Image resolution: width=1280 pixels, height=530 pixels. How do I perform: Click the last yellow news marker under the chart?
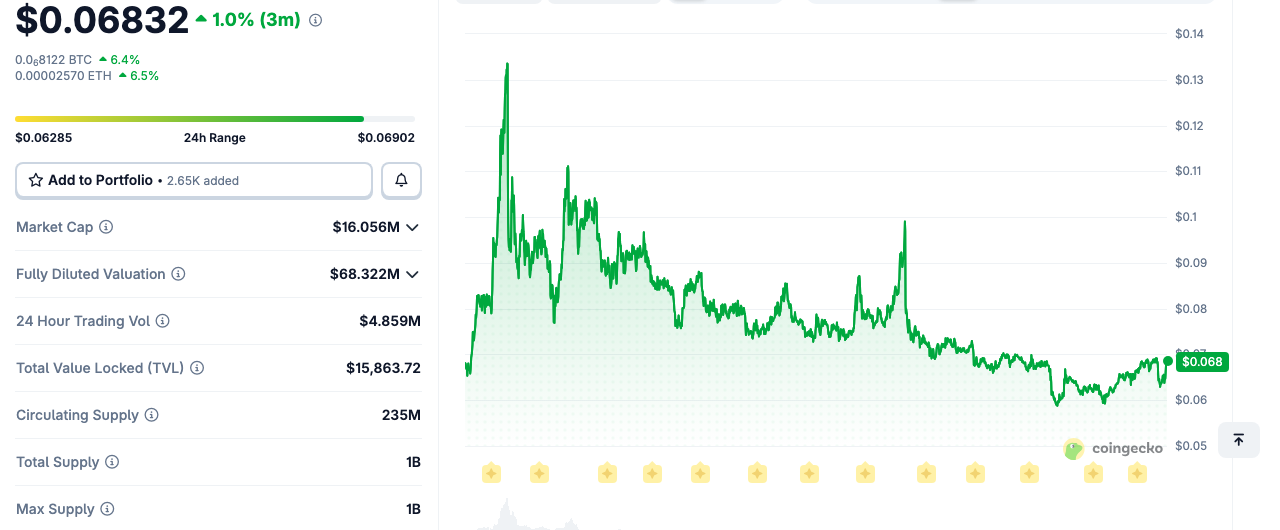click(x=1137, y=472)
